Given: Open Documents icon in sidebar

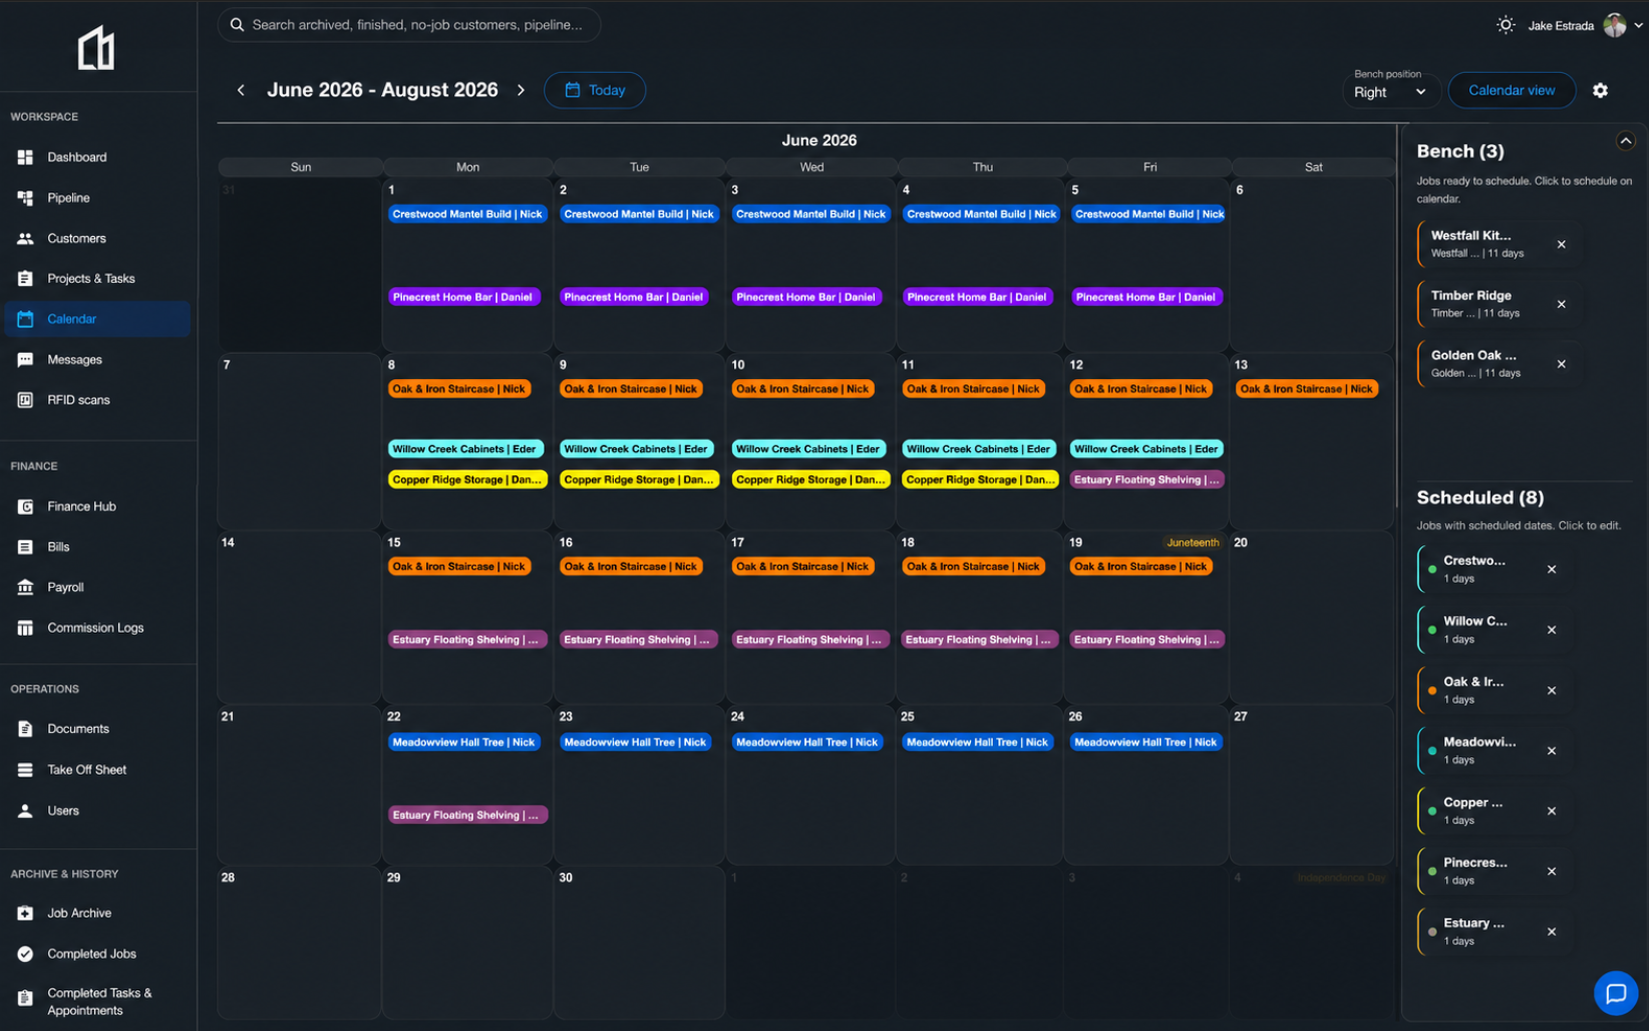Looking at the screenshot, I should coord(25,729).
